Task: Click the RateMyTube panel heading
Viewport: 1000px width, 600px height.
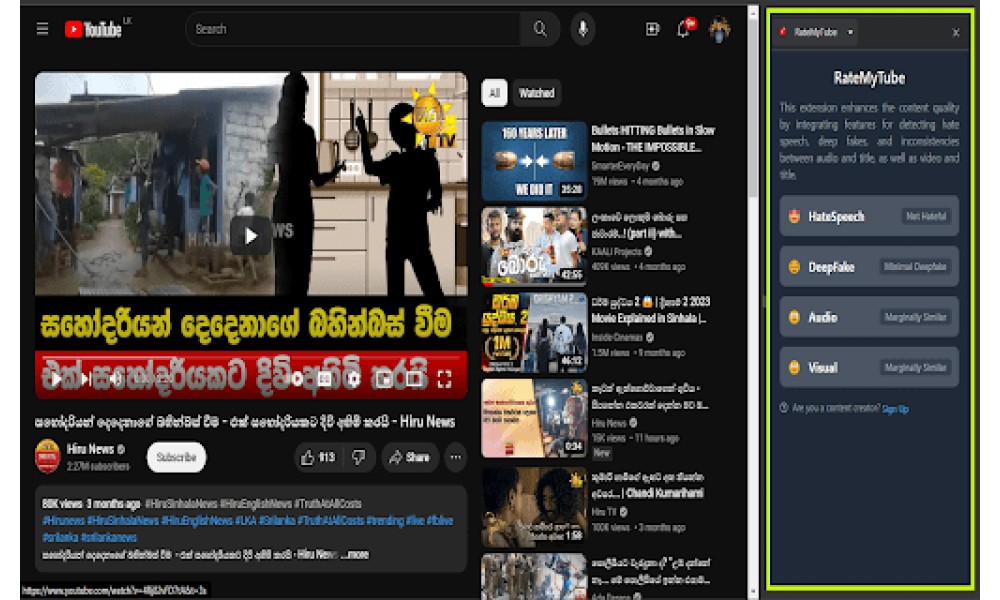Action: tap(869, 78)
